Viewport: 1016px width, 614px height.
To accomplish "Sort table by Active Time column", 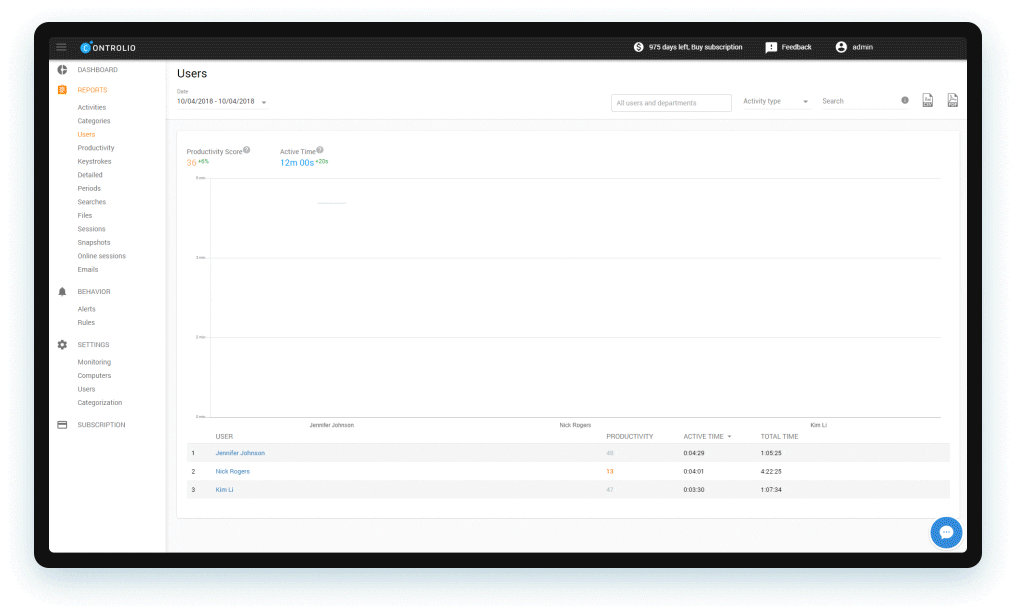I will (706, 437).
